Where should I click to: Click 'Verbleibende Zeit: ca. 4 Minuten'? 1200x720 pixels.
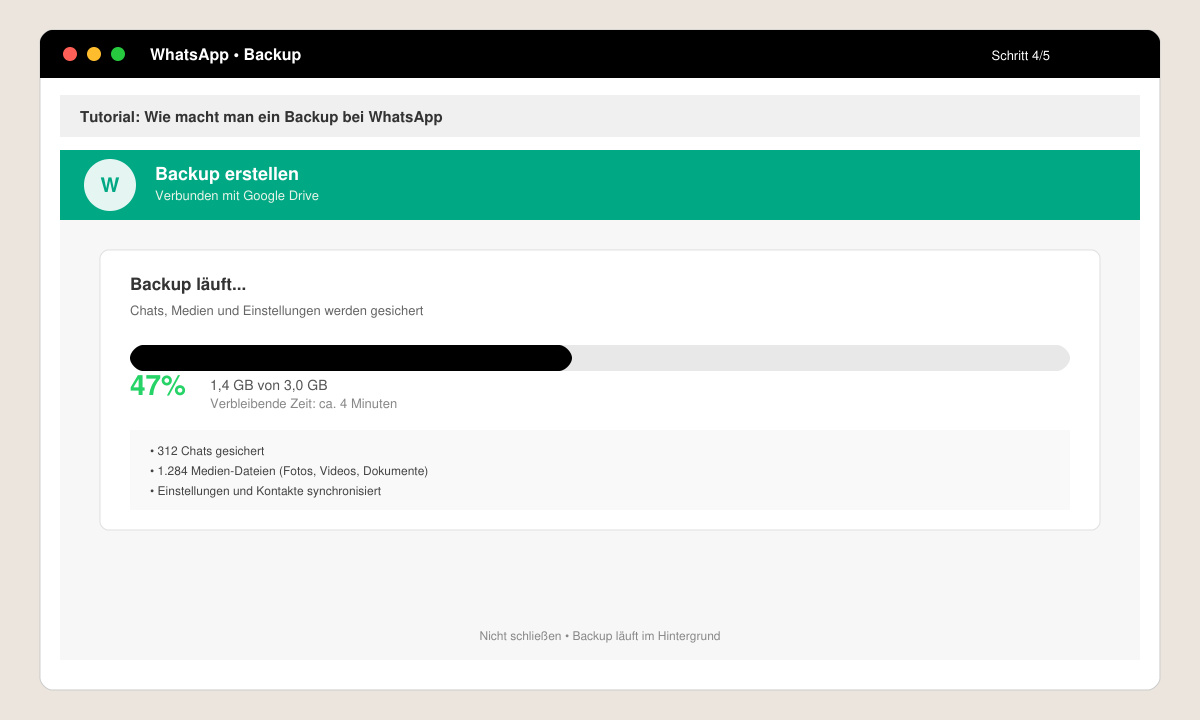(303, 404)
